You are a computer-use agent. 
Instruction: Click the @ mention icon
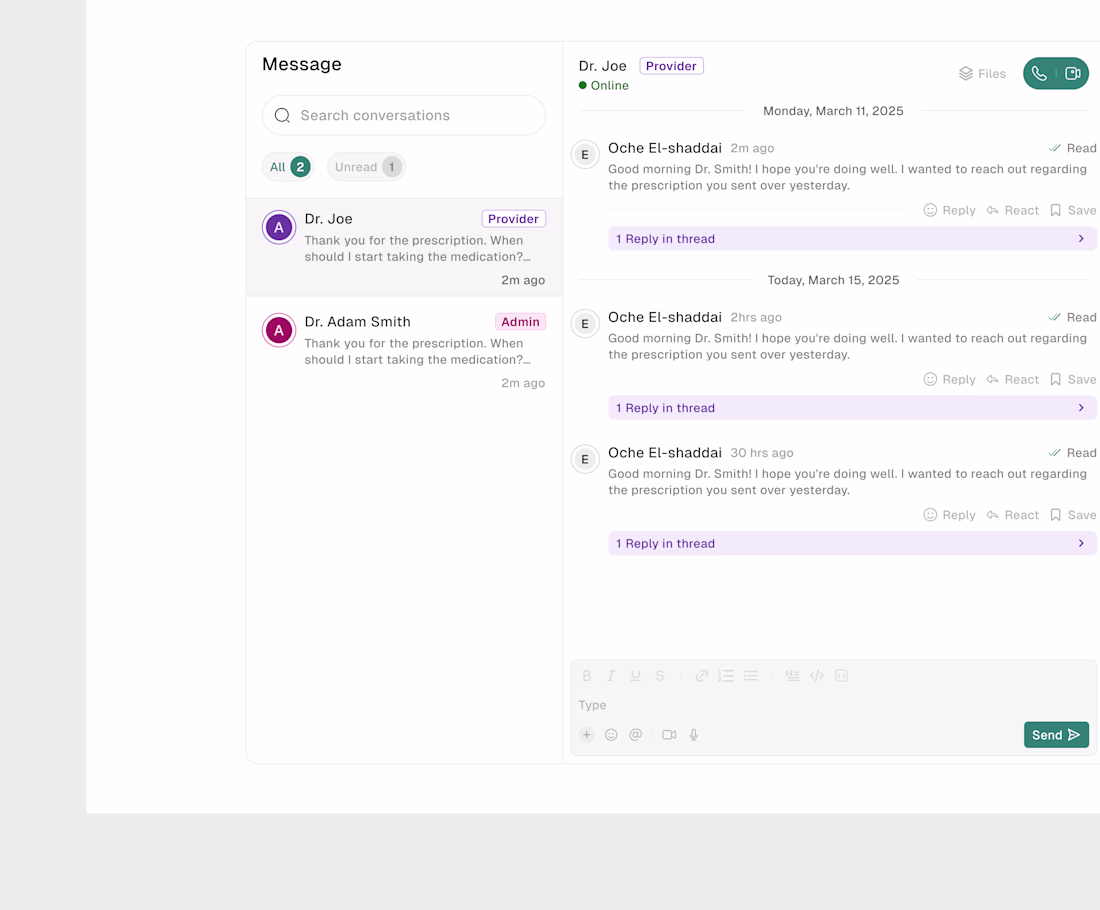tap(636, 735)
